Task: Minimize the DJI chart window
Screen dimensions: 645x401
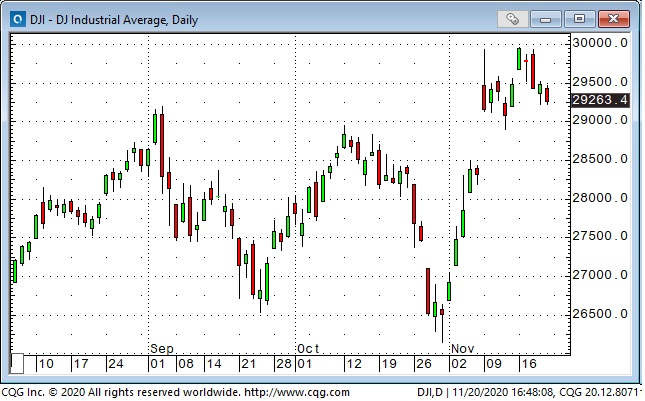Action: click(545, 19)
